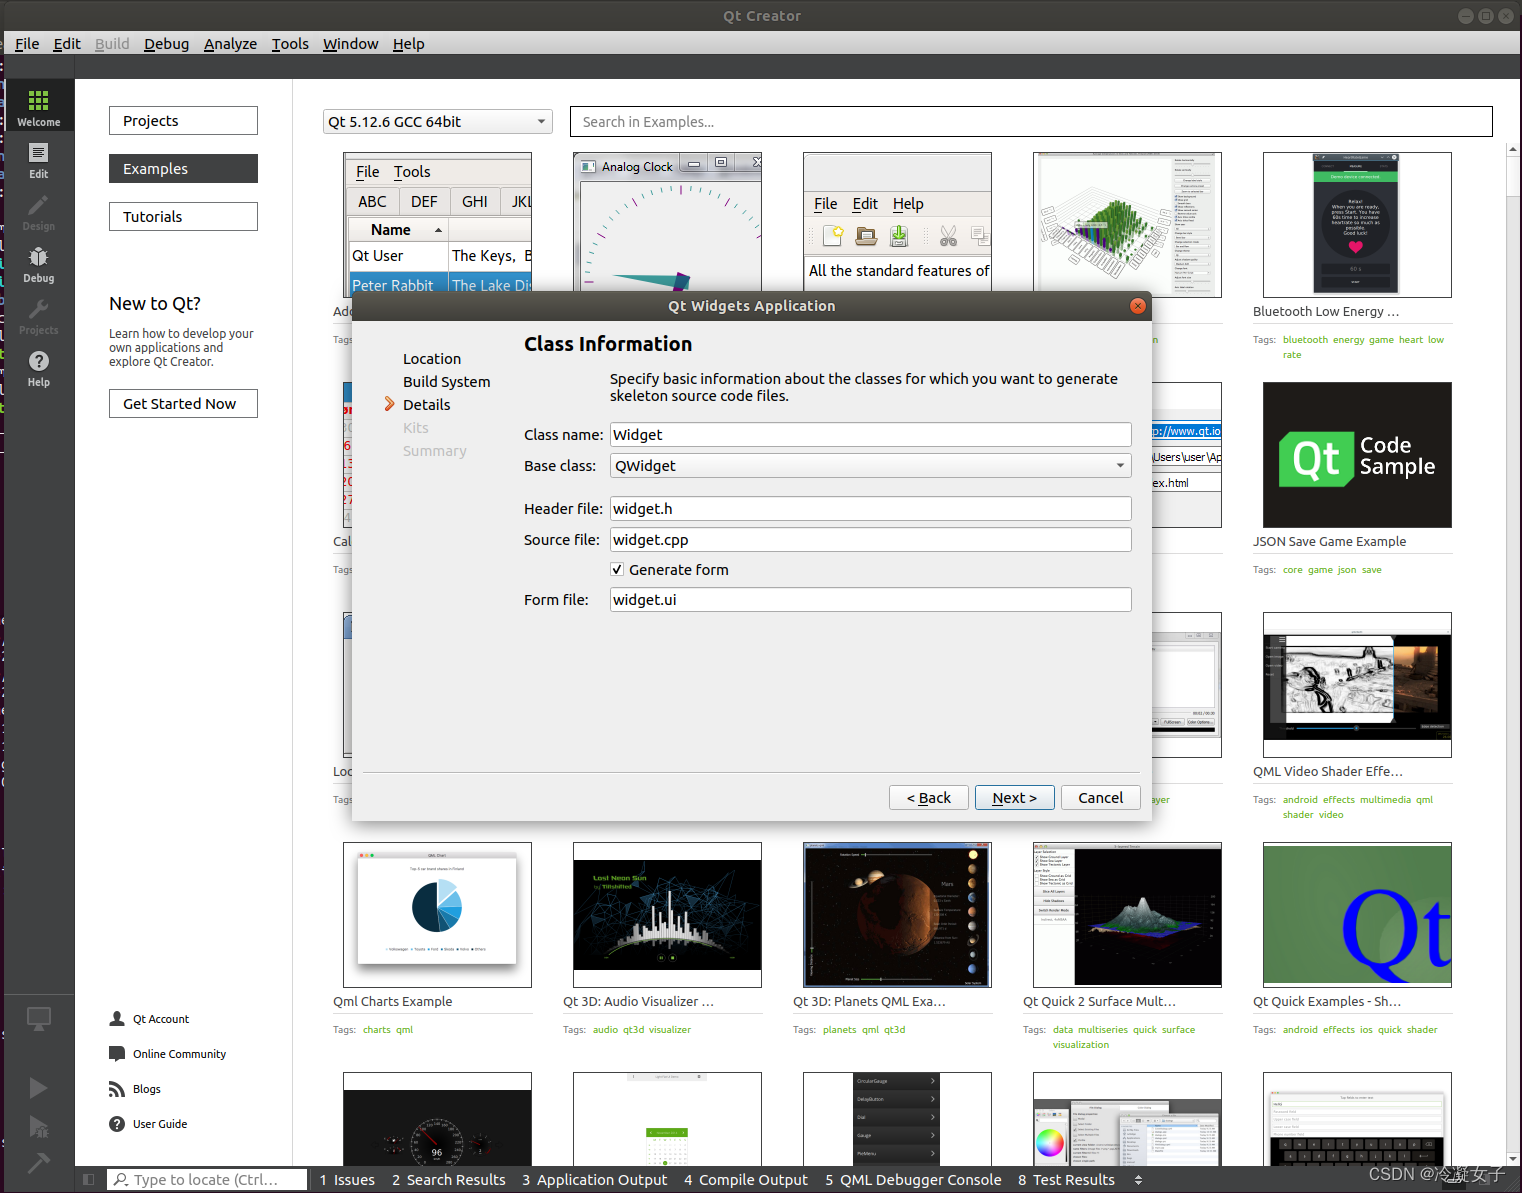Click the Run play icon
Screen dimensions: 1522x1193
38,1088
